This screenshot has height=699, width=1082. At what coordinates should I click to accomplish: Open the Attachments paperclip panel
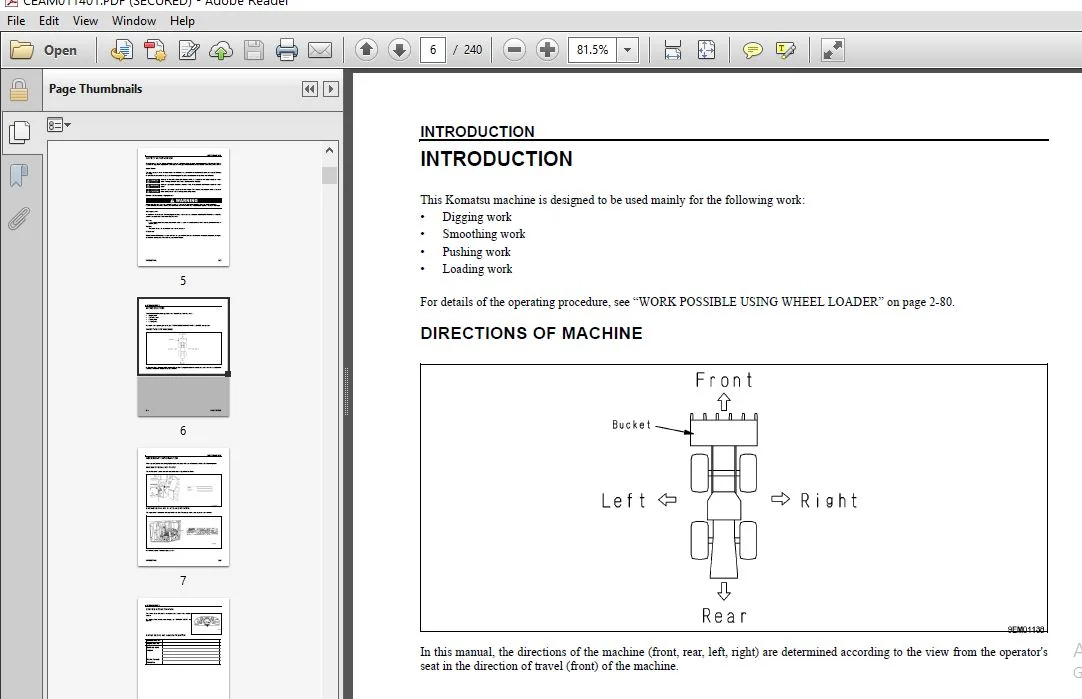tap(19, 219)
